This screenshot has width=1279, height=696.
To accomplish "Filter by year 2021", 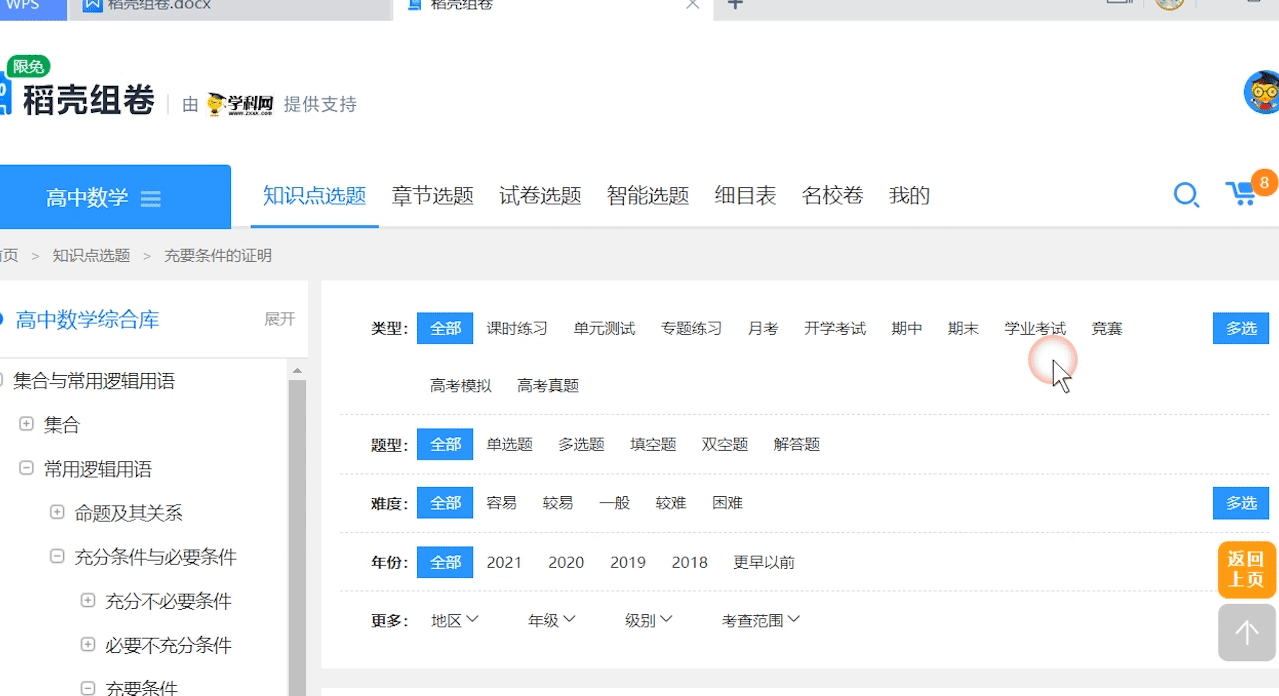I will (504, 562).
